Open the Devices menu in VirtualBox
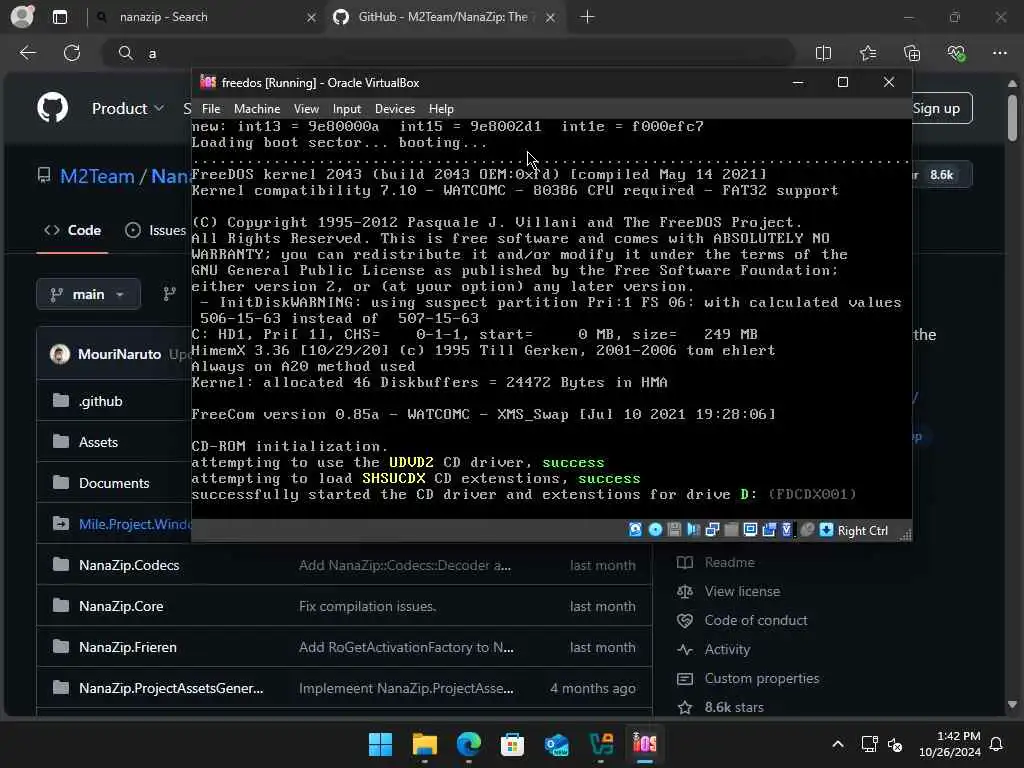 (x=394, y=109)
